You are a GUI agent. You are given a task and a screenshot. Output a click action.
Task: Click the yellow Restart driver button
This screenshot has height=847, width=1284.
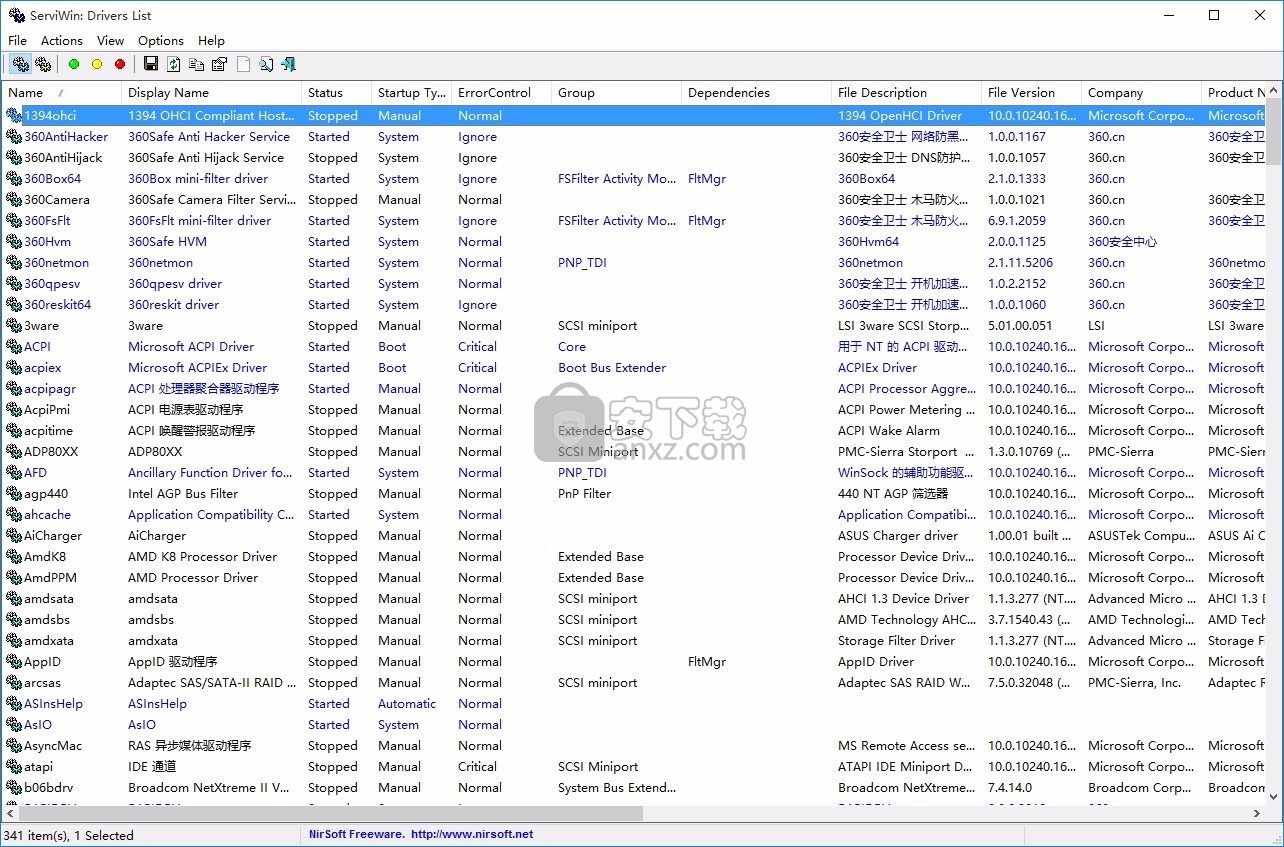[97, 64]
